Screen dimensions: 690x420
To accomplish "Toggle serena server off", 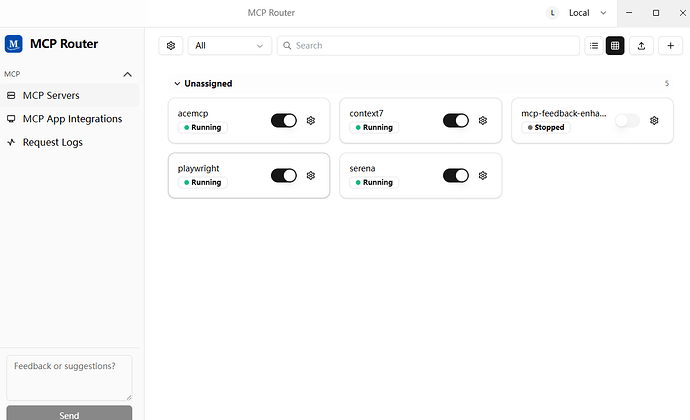I will pos(455,175).
